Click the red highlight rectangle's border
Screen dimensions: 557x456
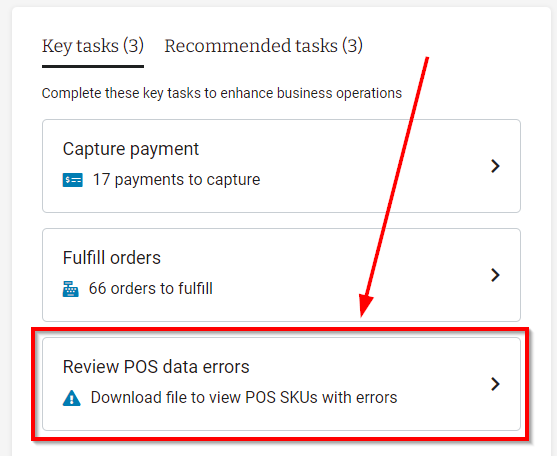(x=280, y=330)
